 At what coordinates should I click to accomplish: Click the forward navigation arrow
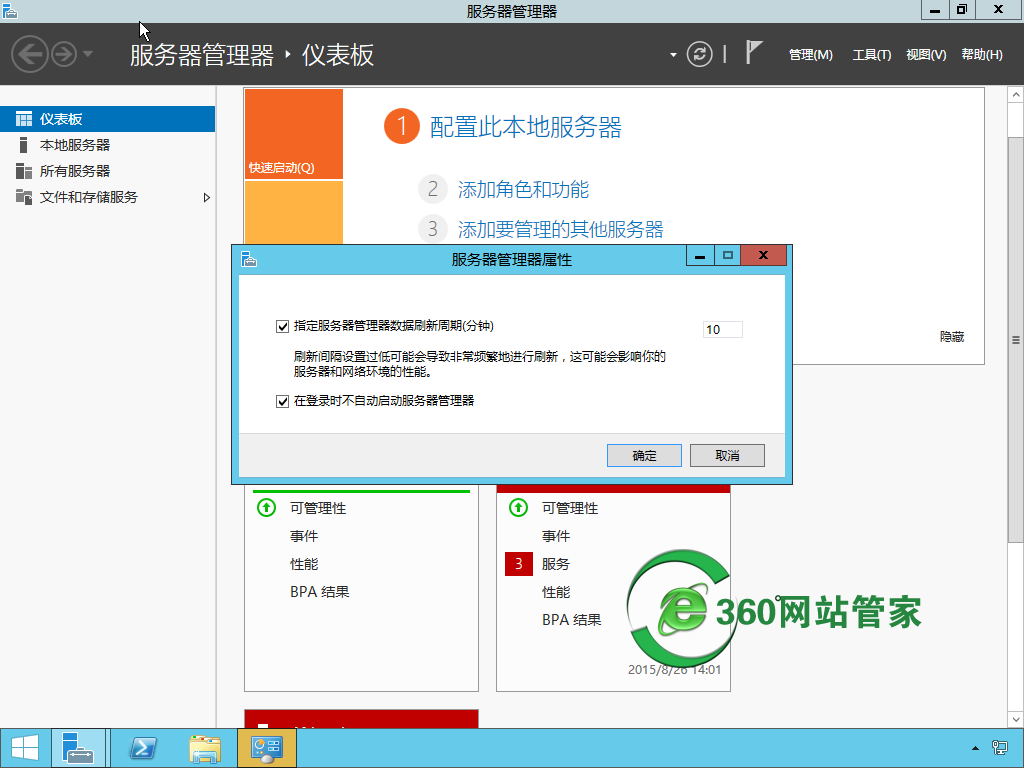pos(64,54)
